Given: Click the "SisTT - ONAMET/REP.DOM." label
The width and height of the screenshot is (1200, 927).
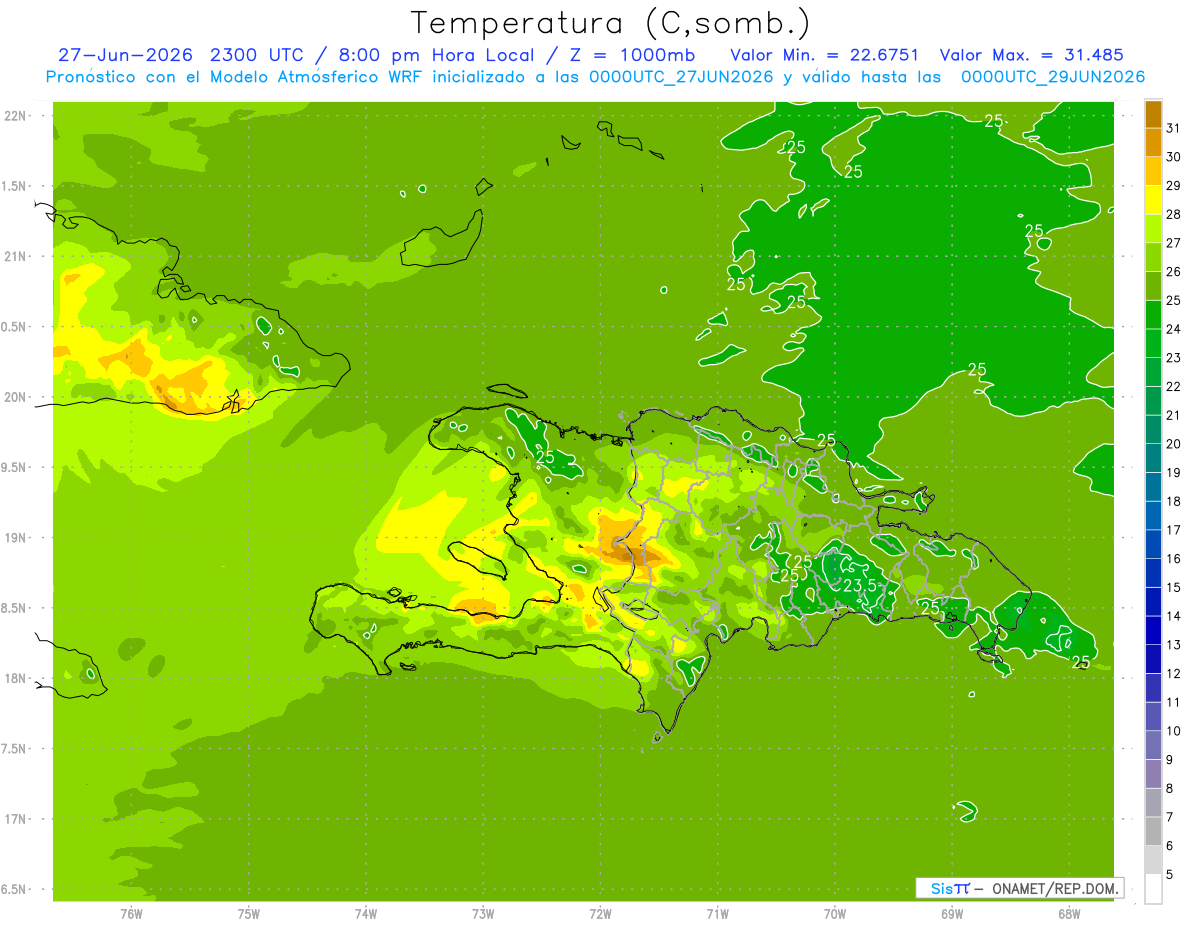Looking at the screenshot, I should click(1021, 888).
